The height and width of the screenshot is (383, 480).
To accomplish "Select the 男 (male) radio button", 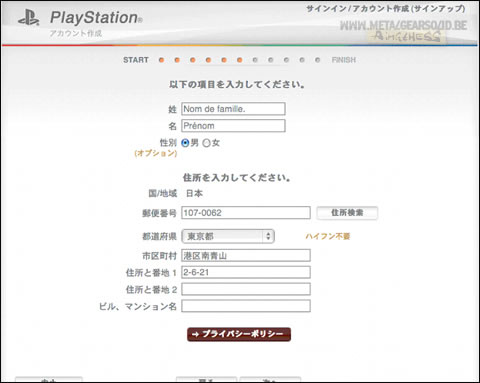I will [185, 143].
